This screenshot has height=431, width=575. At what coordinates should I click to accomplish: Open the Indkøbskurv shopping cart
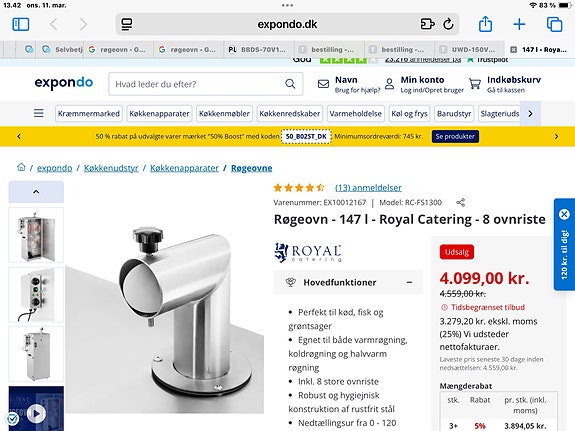(505, 84)
